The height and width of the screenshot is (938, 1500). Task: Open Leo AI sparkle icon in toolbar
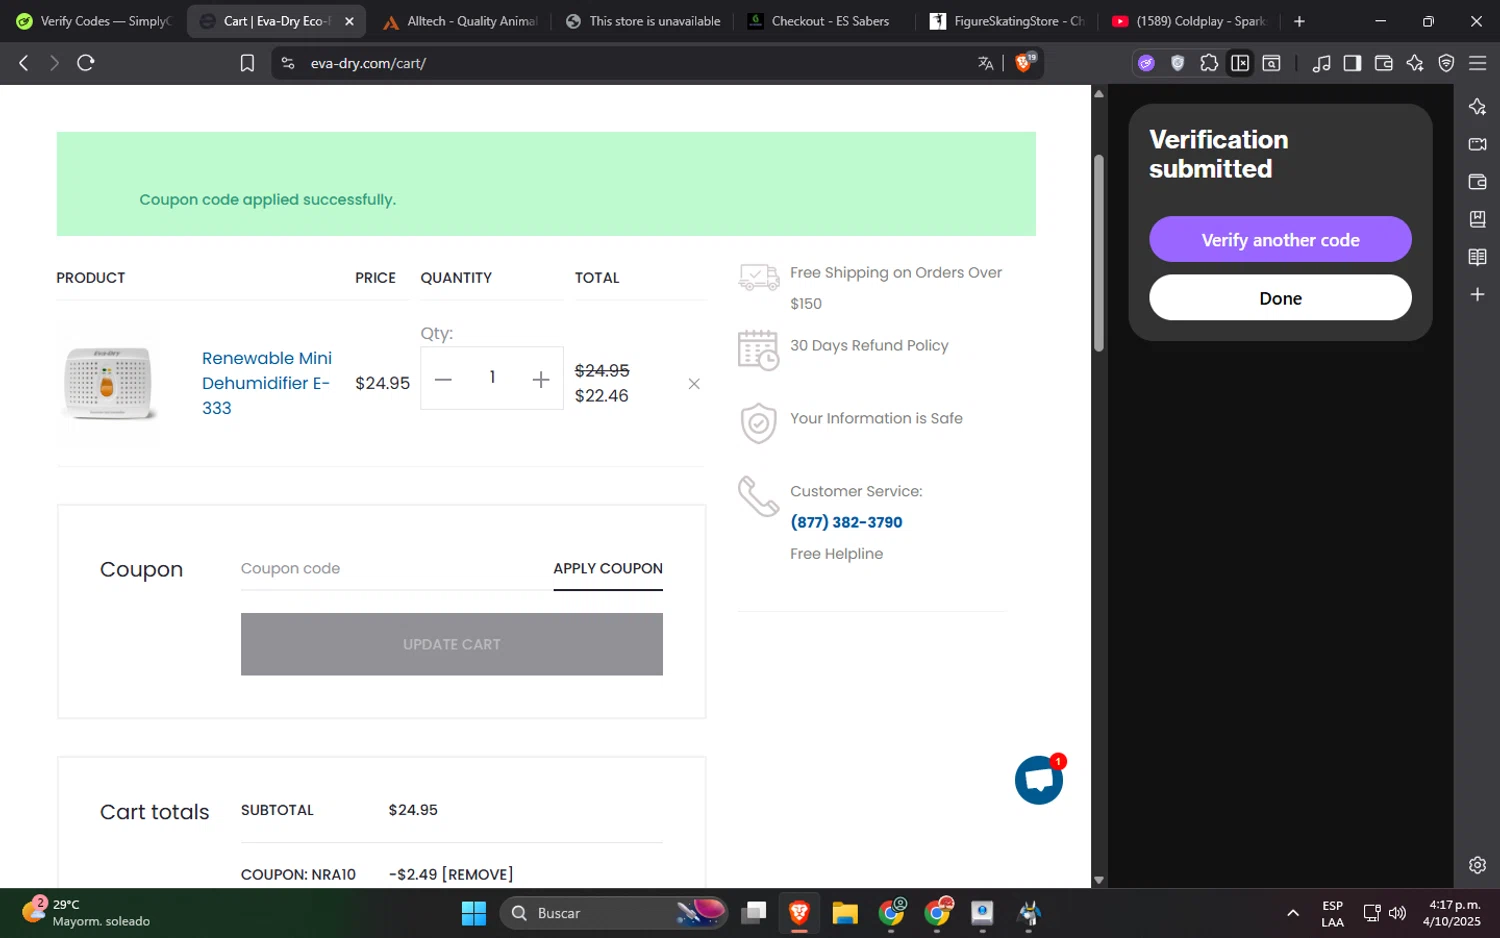[x=1415, y=63]
